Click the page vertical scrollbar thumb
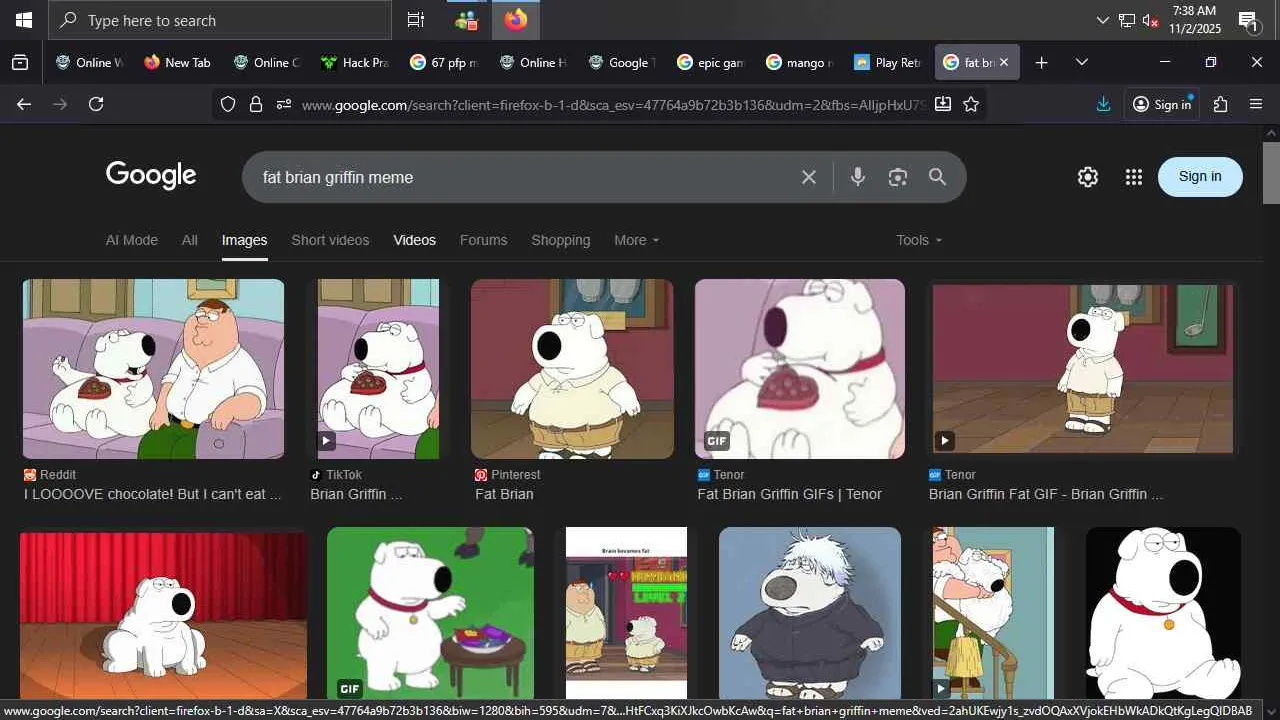This screenshot has width=1280, height=720. [1271, 172]
